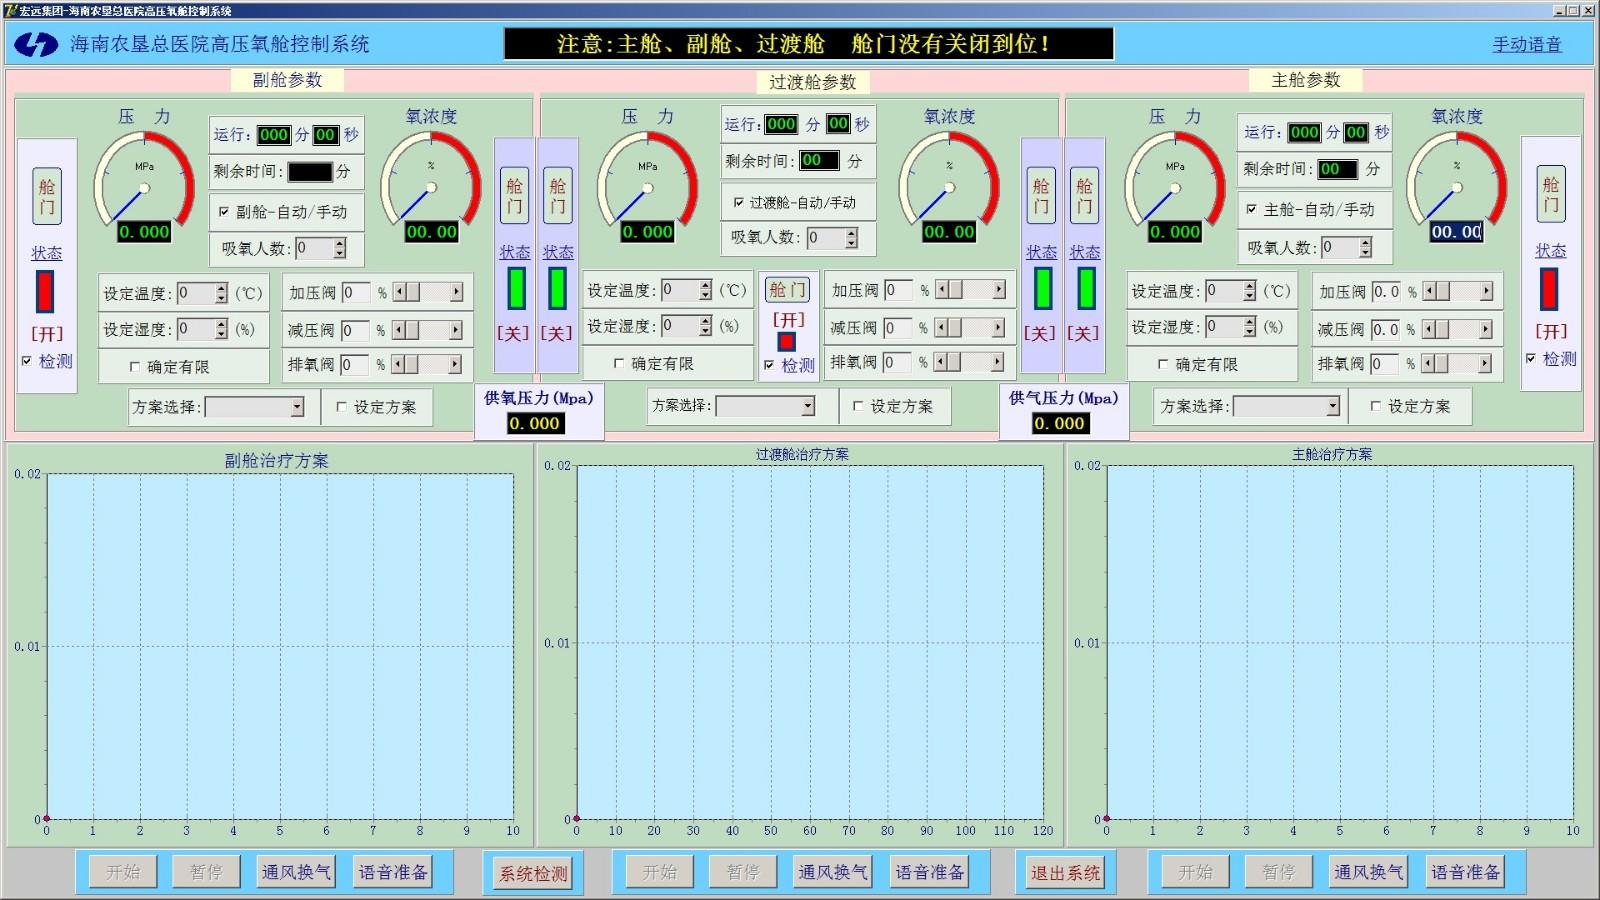Click the blue company logo icon in the header
The height and width of the screenshot is (900, 1600).
coord(36,44)
